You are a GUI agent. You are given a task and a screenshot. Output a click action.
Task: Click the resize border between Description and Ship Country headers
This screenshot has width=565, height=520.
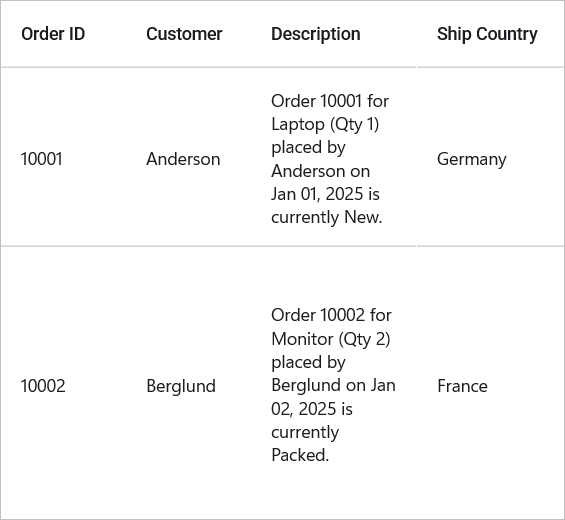[x=417, y=34]
